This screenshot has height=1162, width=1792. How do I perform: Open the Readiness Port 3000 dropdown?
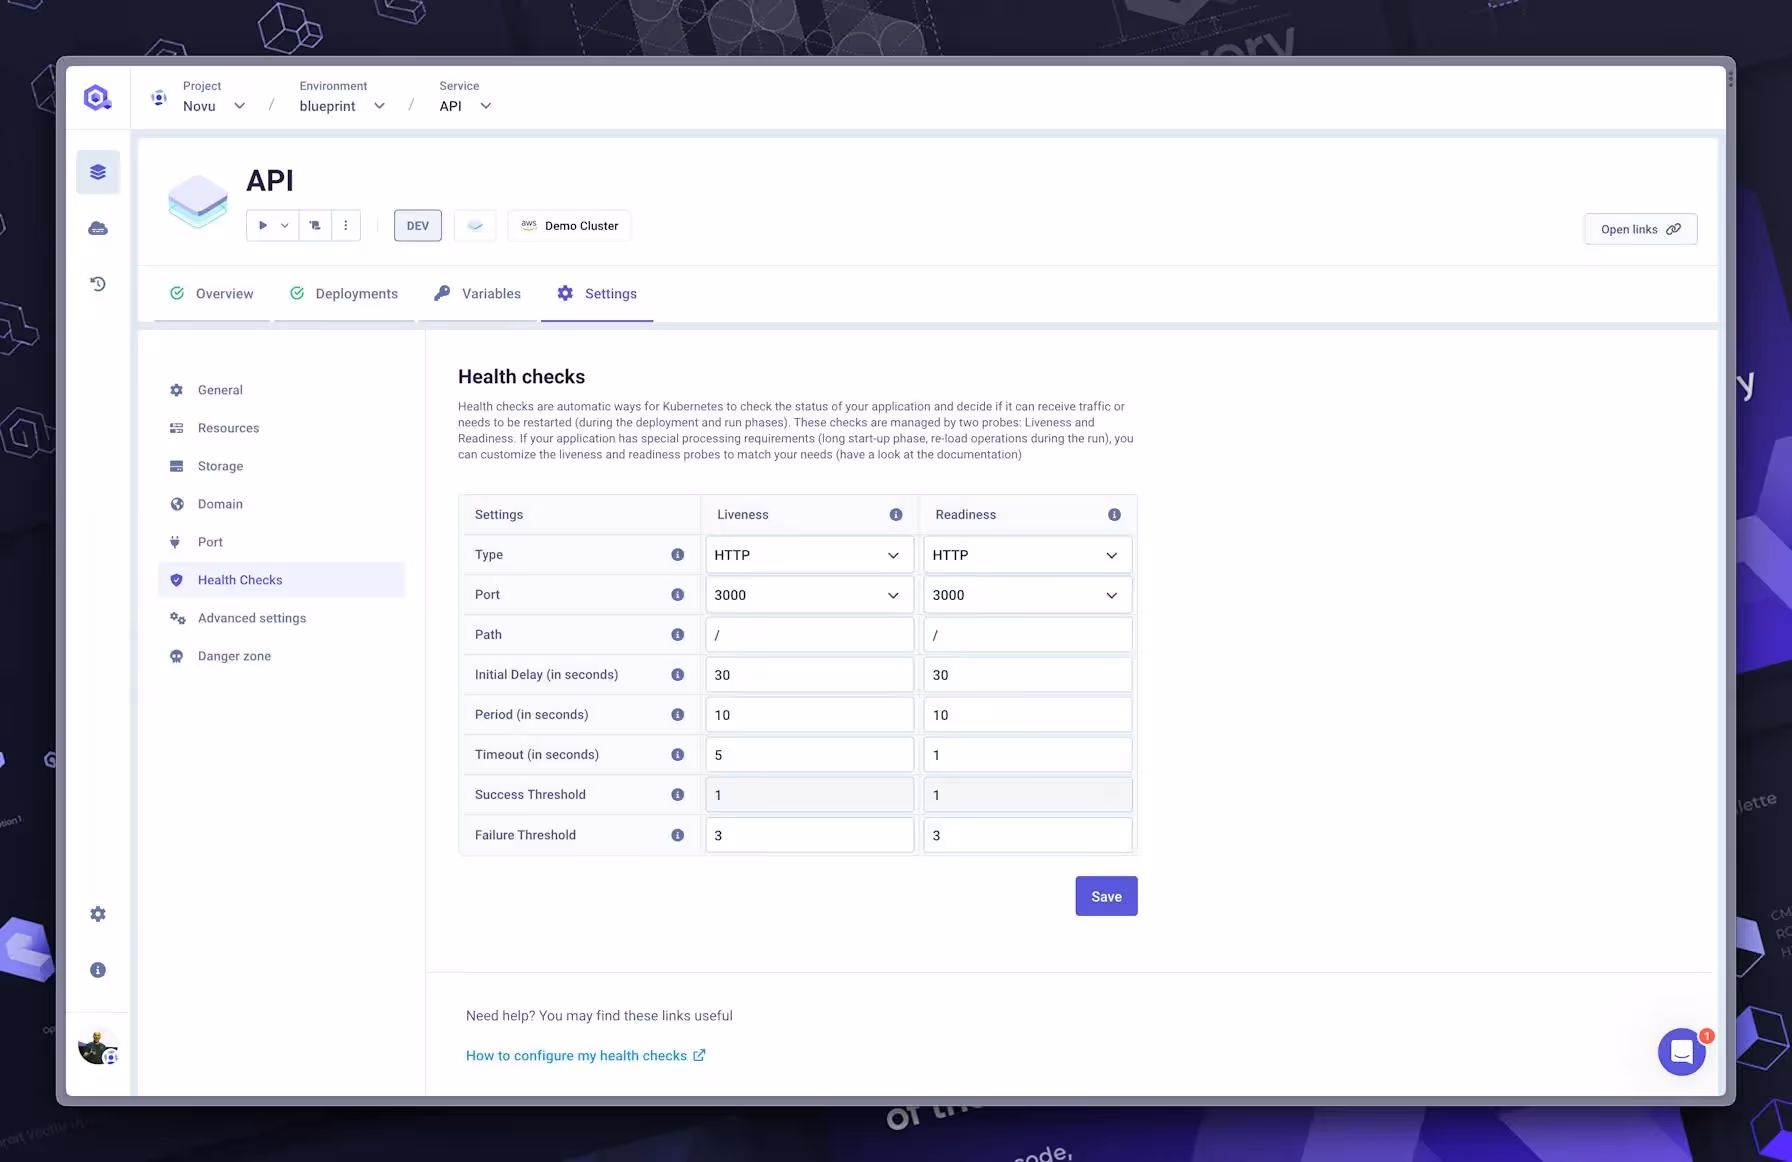click(x=1027, y=594)
